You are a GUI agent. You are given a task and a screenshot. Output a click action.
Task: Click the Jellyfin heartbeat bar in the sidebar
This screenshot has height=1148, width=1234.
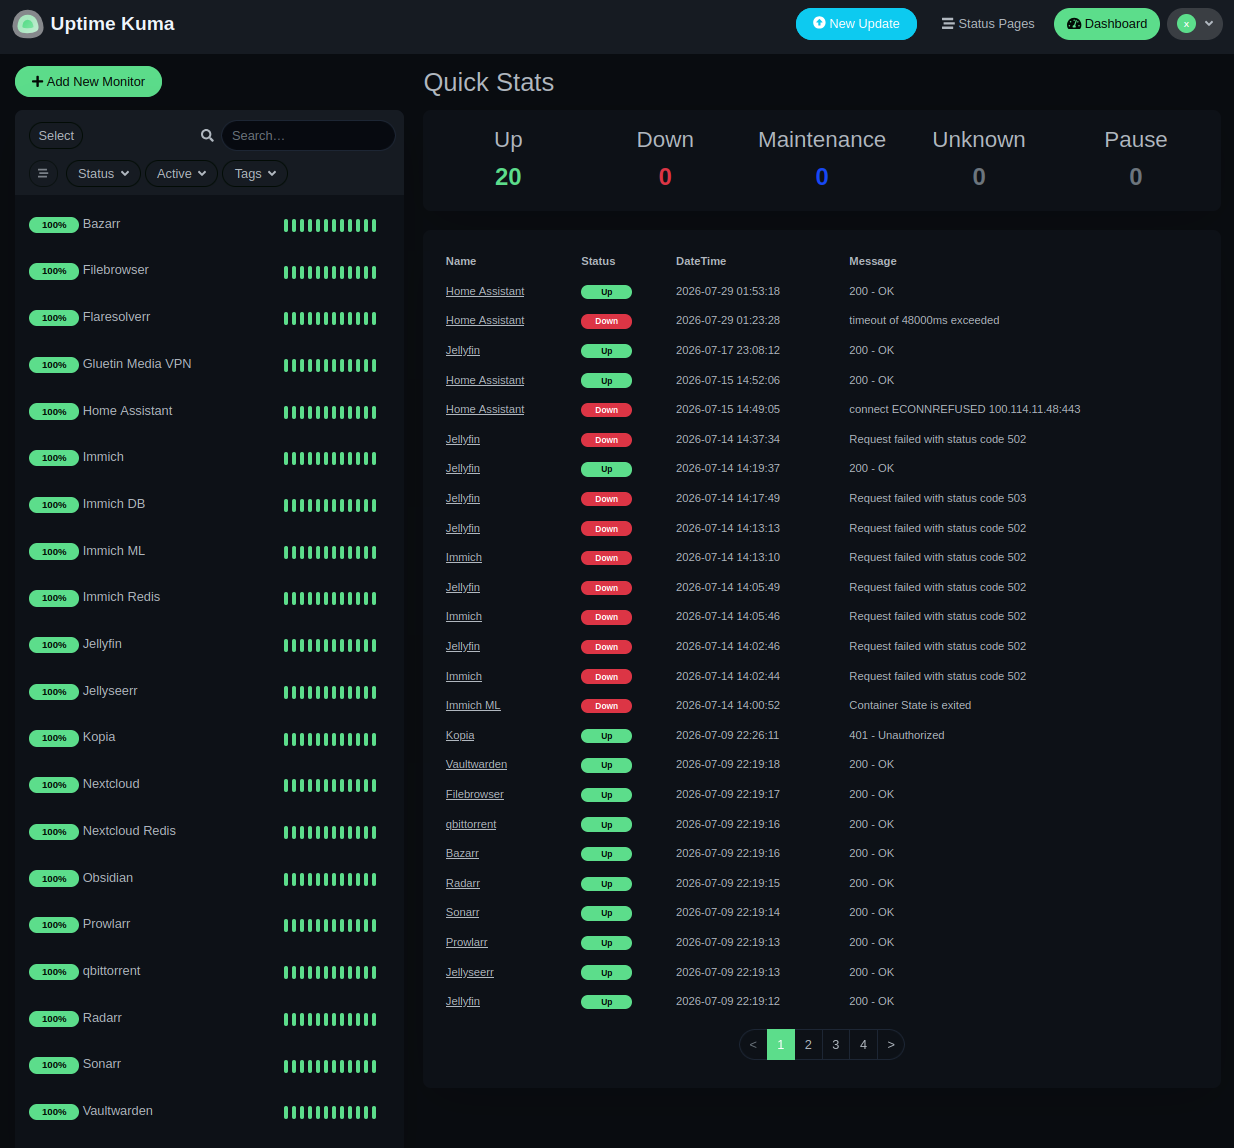click(330, 645)
